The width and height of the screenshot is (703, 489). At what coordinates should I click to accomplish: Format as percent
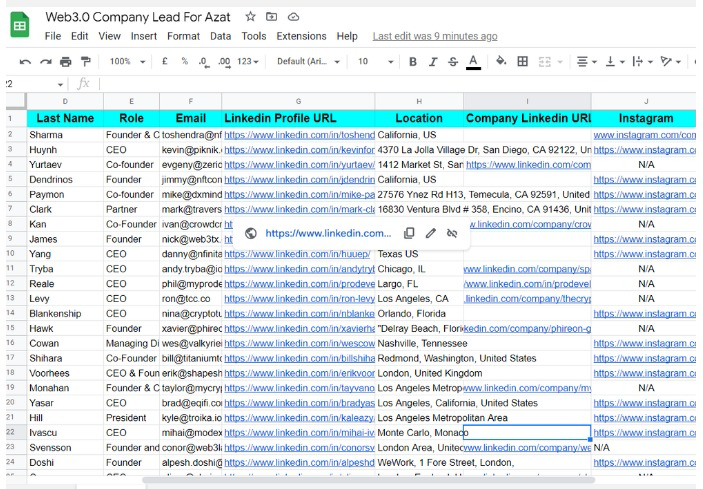184,61
